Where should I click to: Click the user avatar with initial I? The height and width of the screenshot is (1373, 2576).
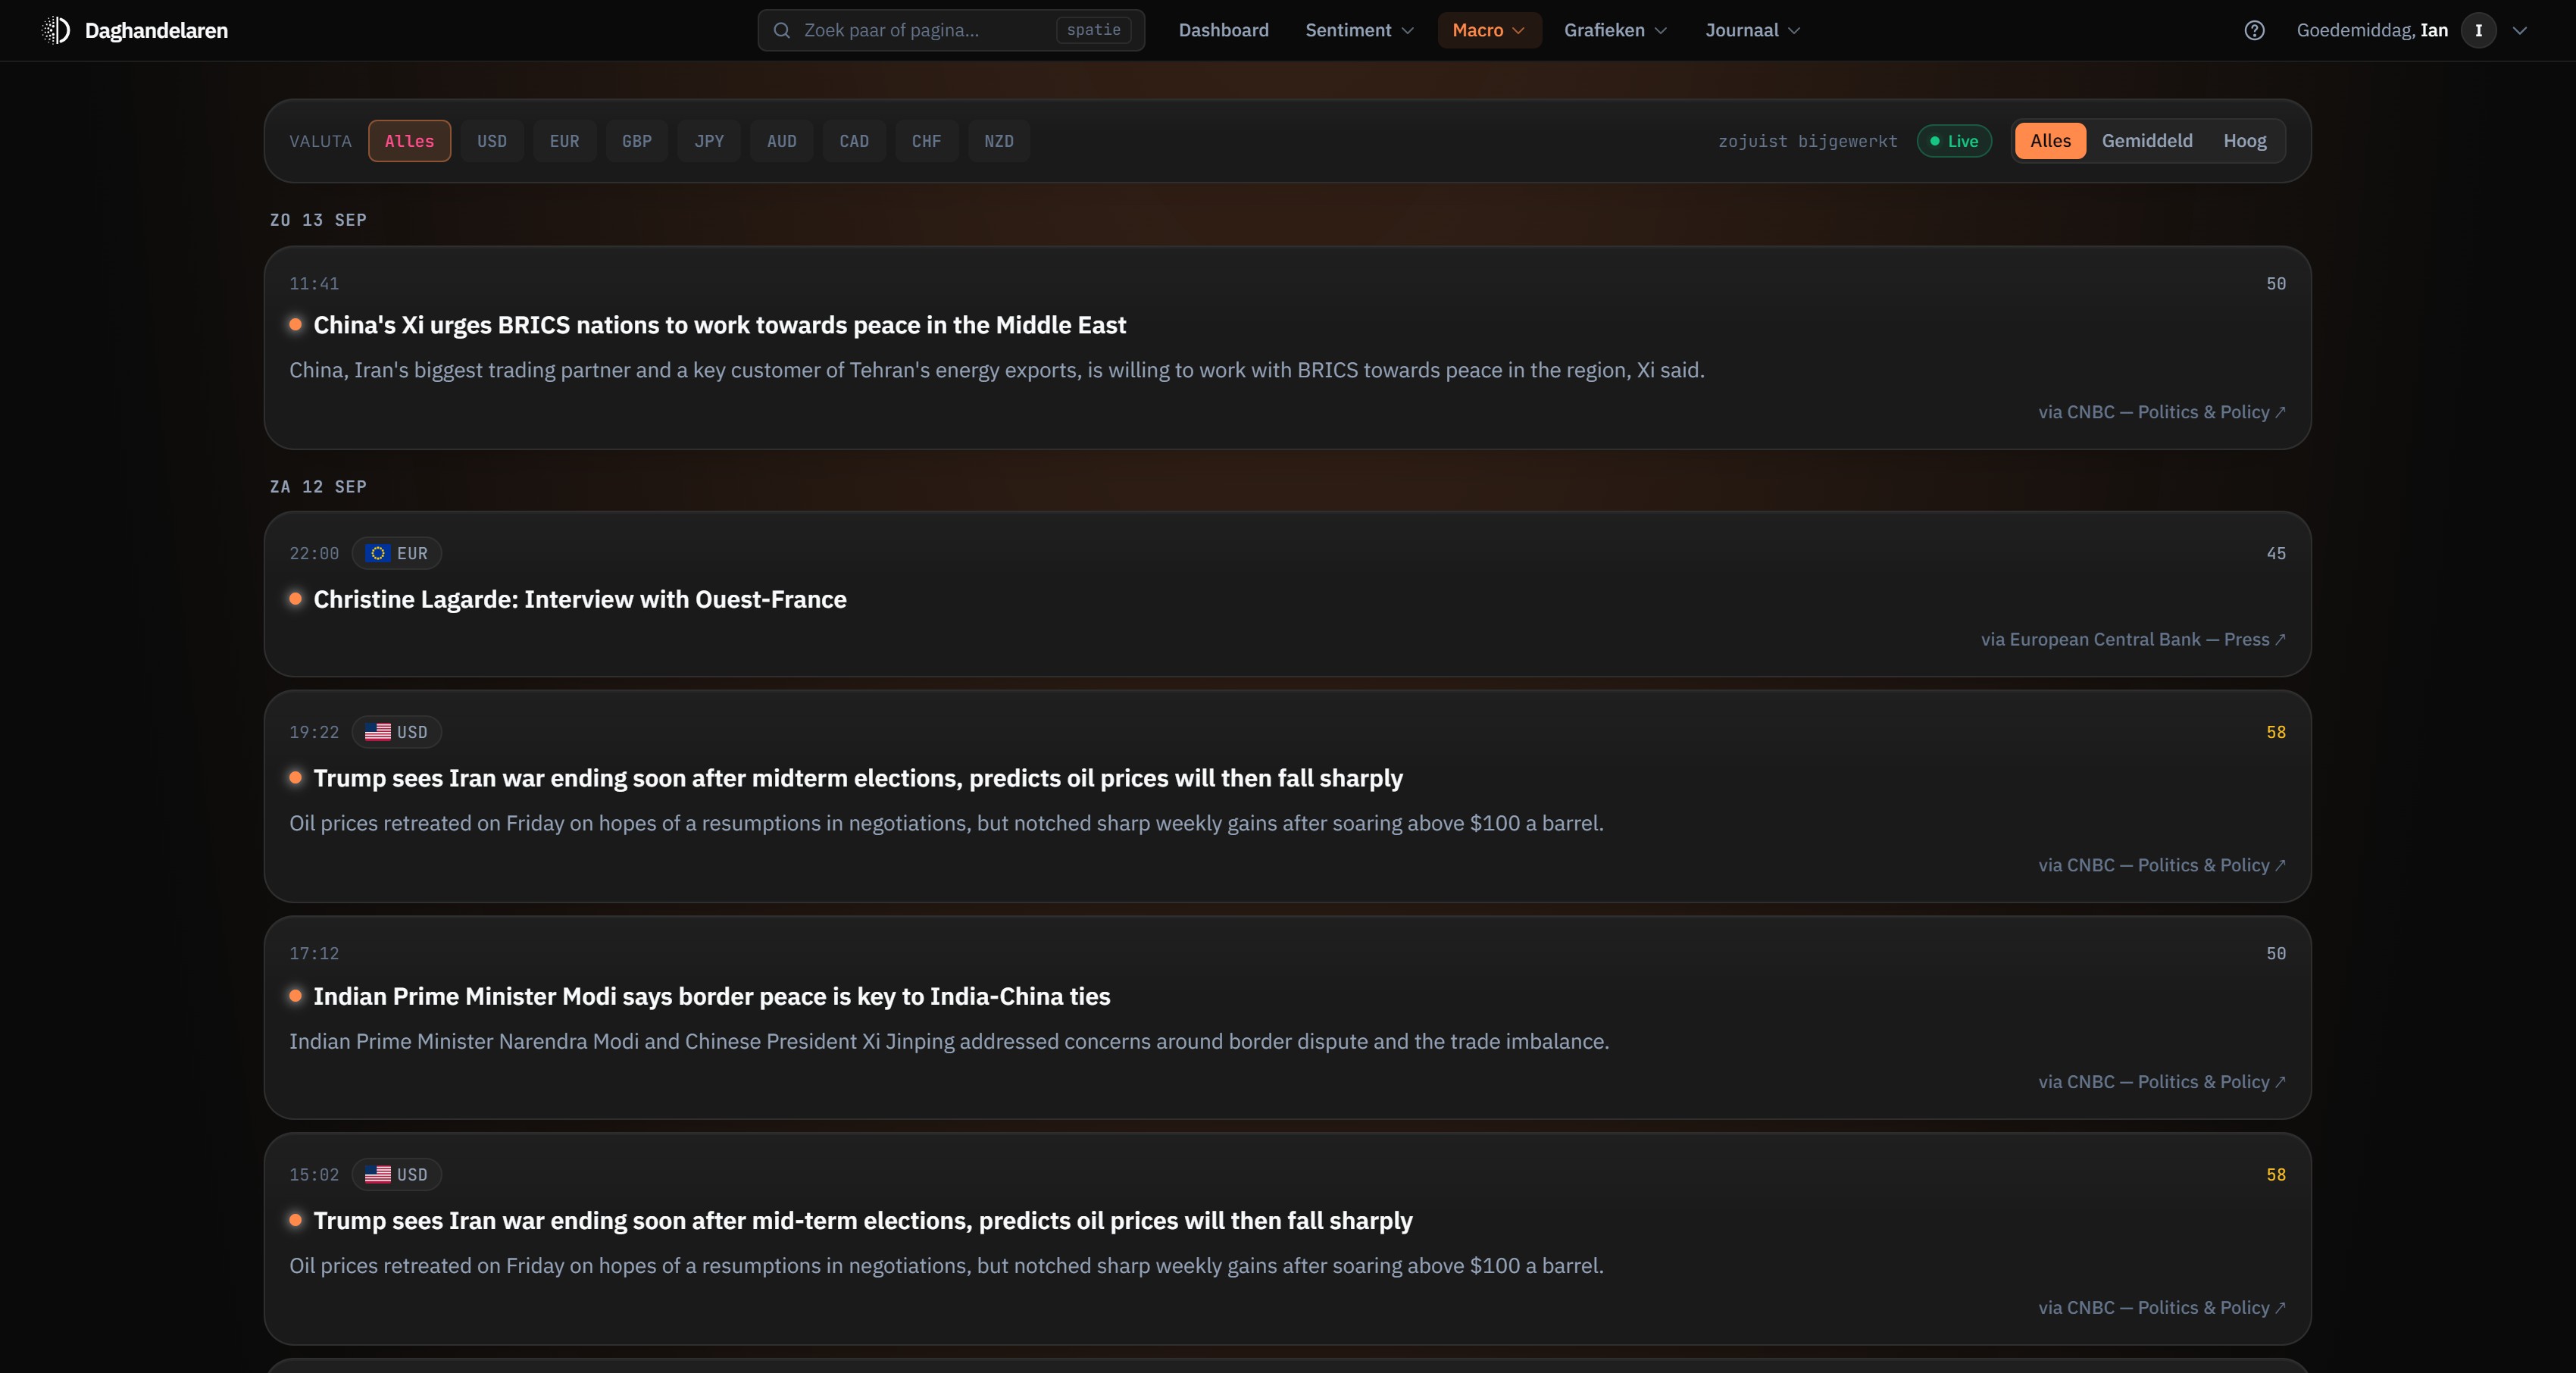click(2478, 30)
